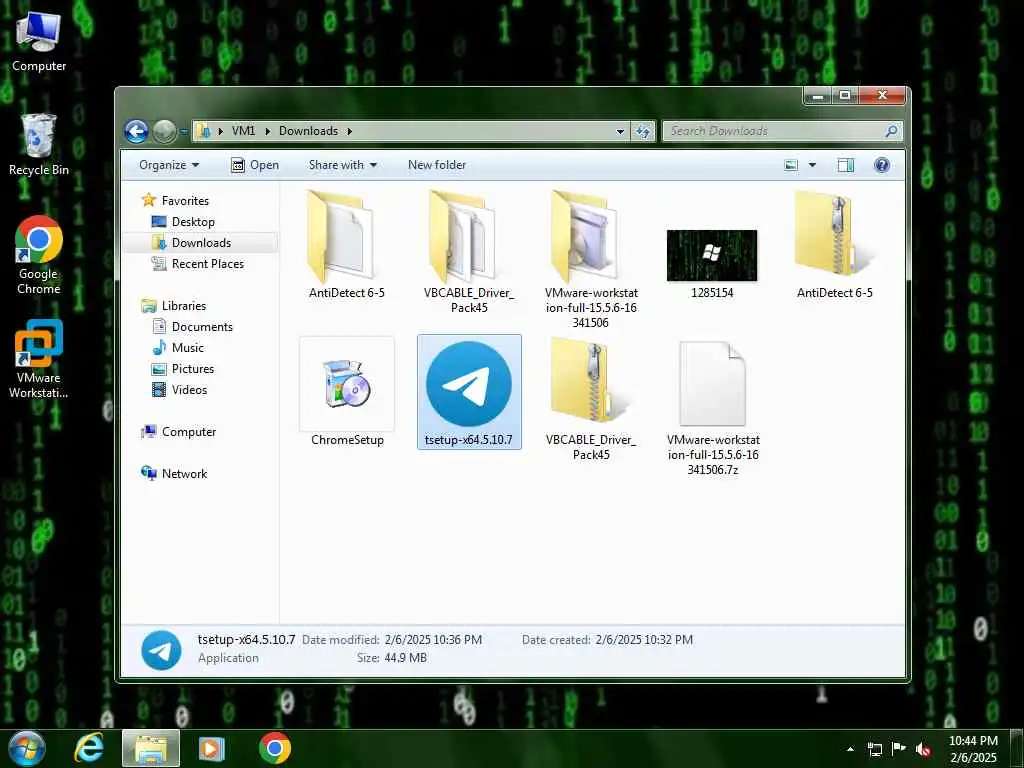Select the first AntiDetect 6-5 folder

pos(347,244)
